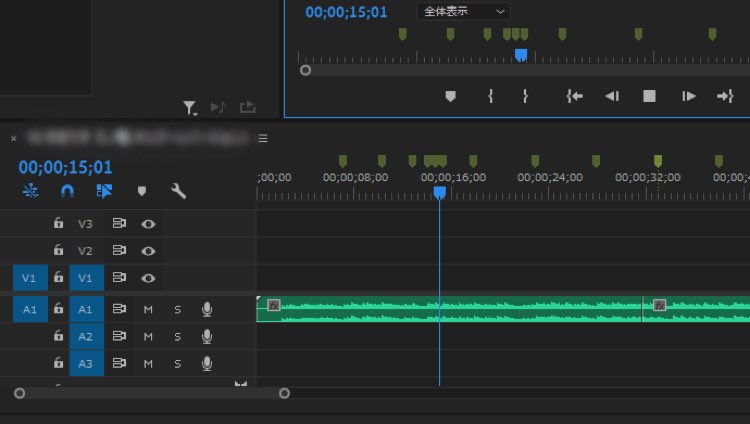Toggle Linked Selection in timeline
750x424 pixels.
click(104, 191)
